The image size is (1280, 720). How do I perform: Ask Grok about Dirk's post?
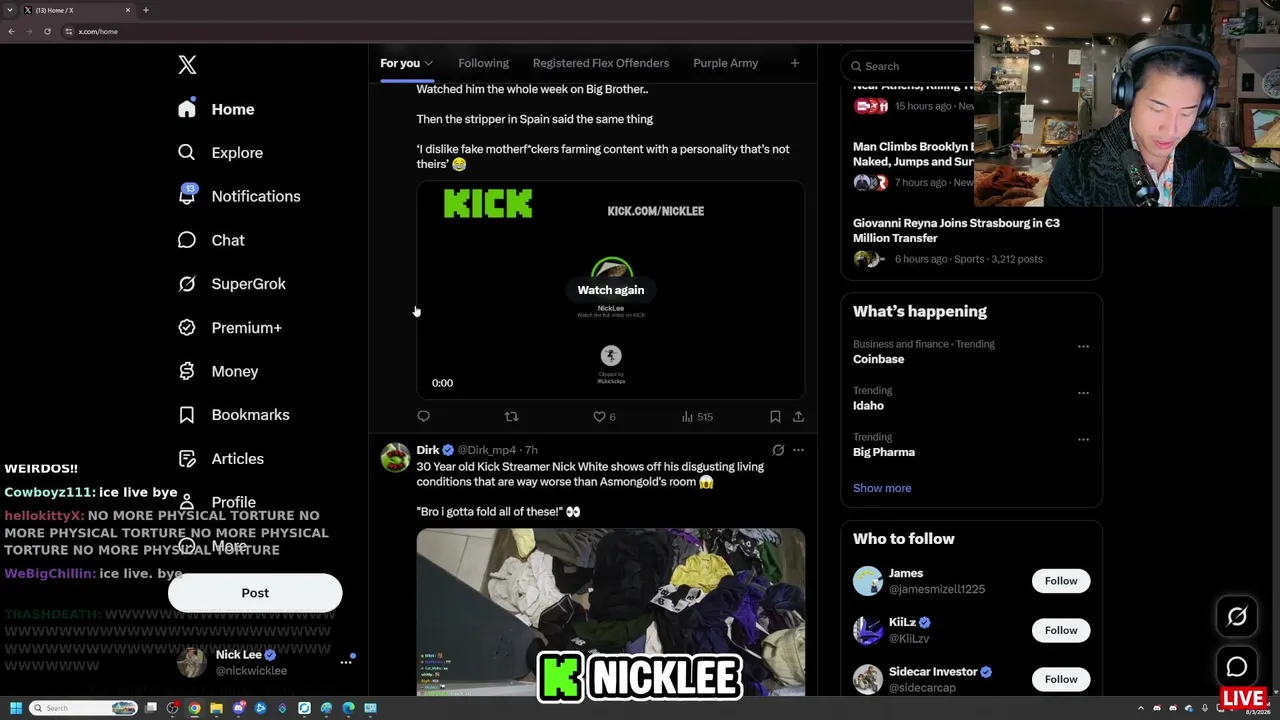778,450
